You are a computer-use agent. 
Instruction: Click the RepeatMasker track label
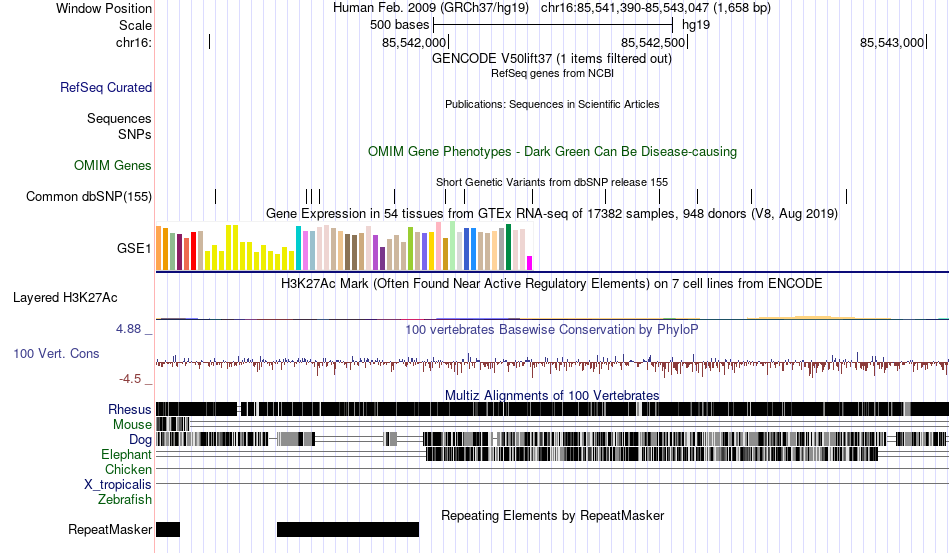click(110, 529)
